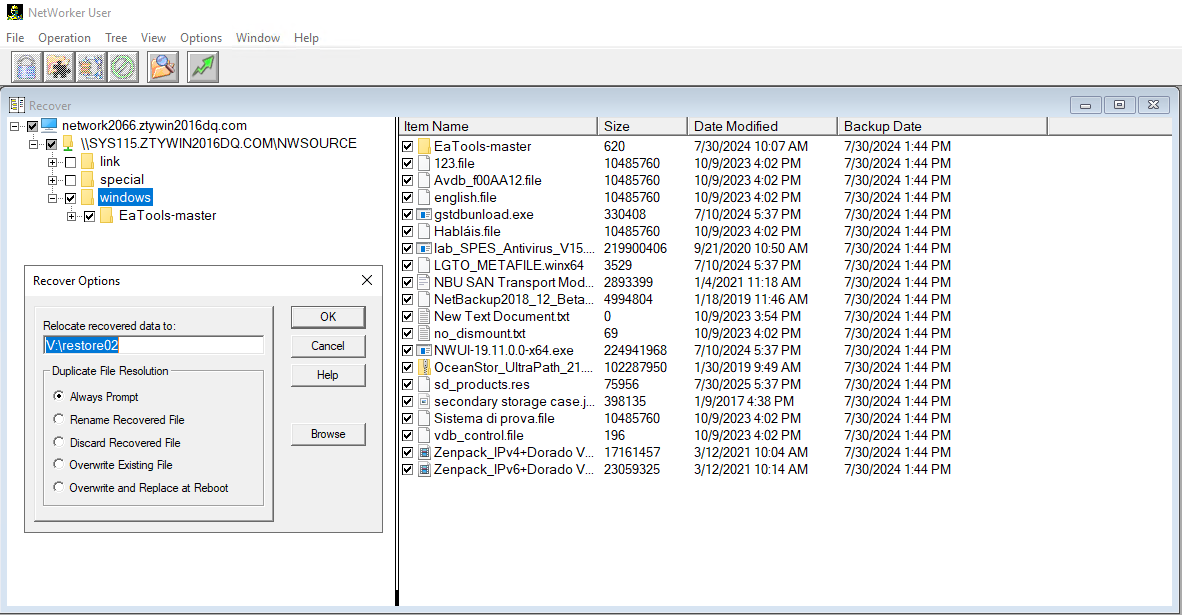Open the Tree menu
1182x615 pixels.
(x=116, y=38)
